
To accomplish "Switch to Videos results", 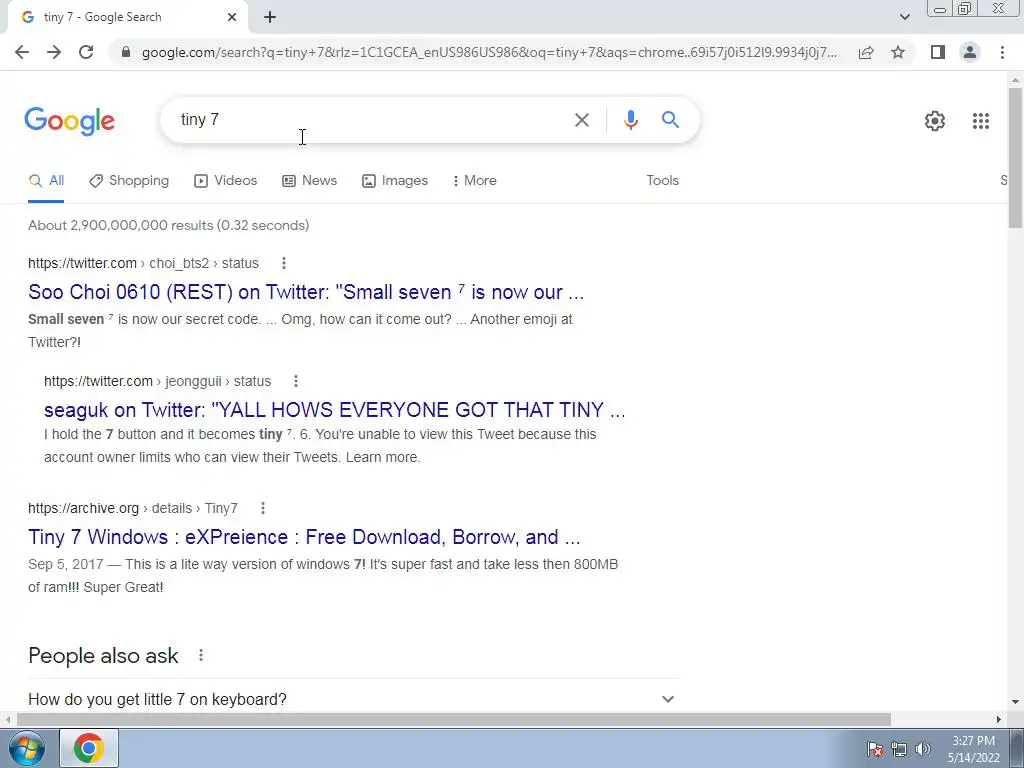I will coord(226,181).
